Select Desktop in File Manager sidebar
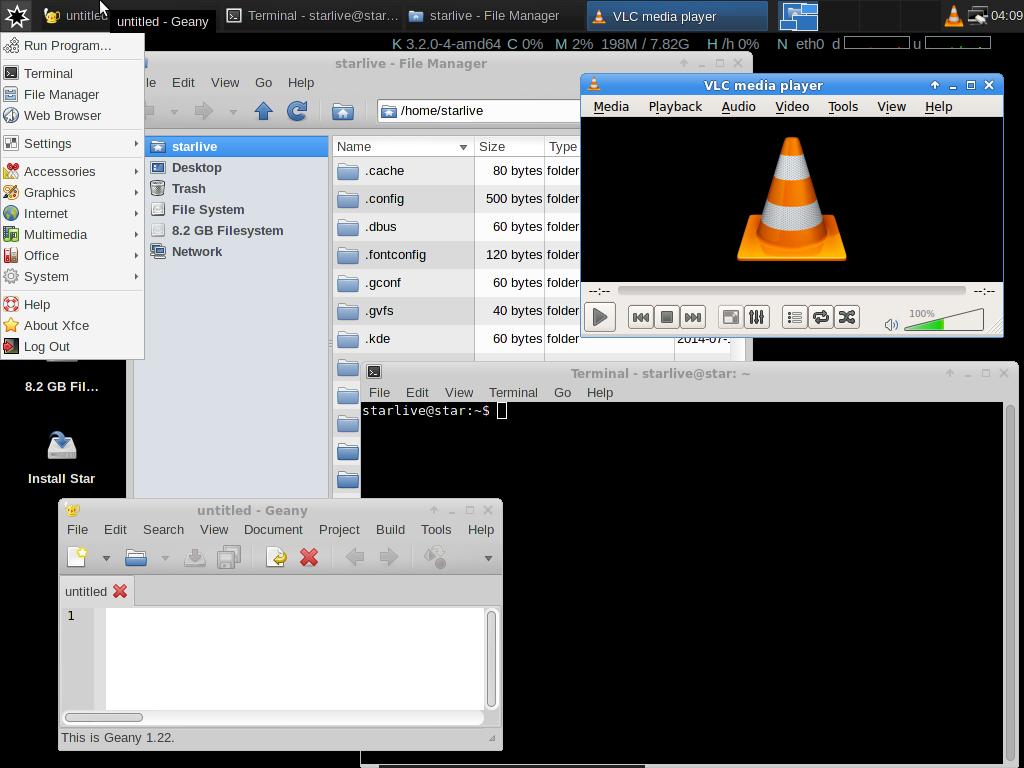The height and width of the screenshot is (768, 1024). pos(236,168)
